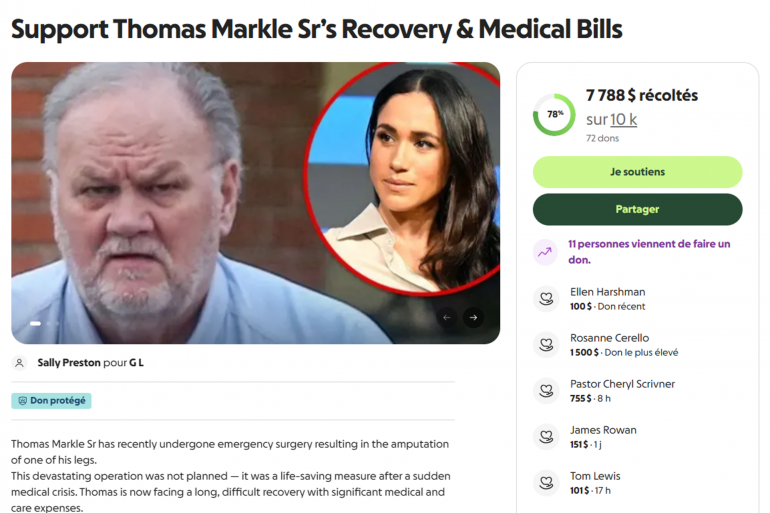Select the first carousel slide dot
The image size is (770, 513).
coord(35,324)
